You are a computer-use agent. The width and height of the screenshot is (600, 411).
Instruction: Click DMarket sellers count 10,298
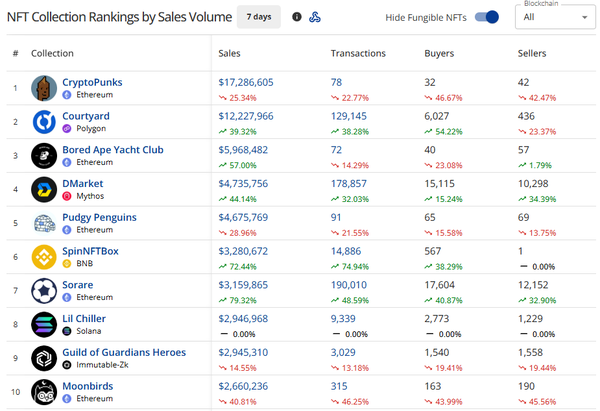(533, 184)
